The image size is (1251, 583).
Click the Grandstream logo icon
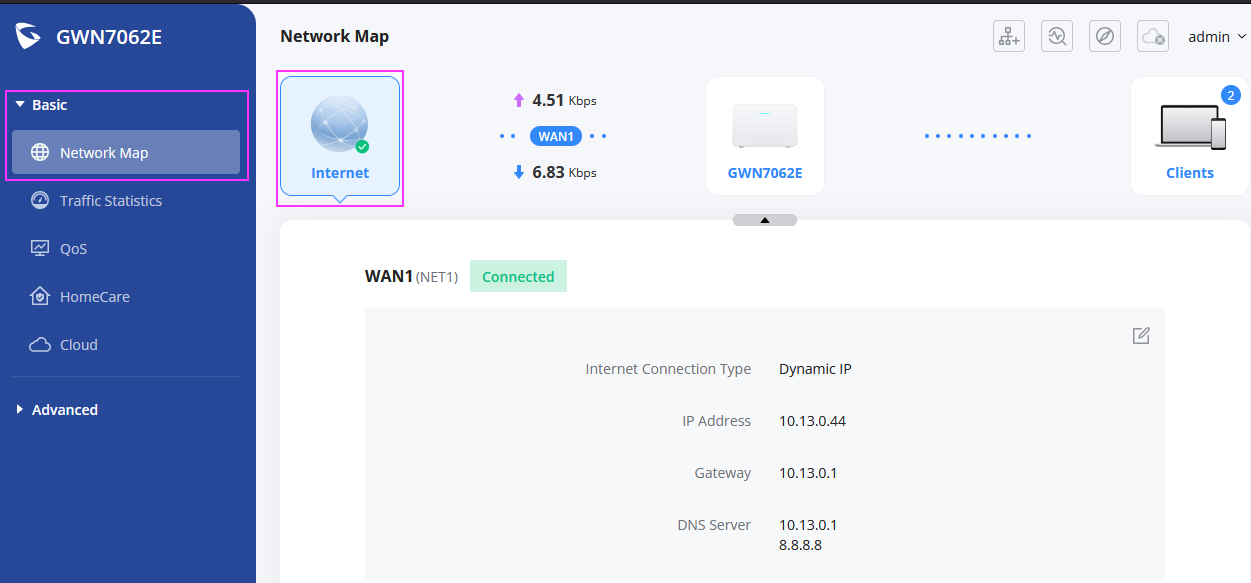tap(29, 37)
